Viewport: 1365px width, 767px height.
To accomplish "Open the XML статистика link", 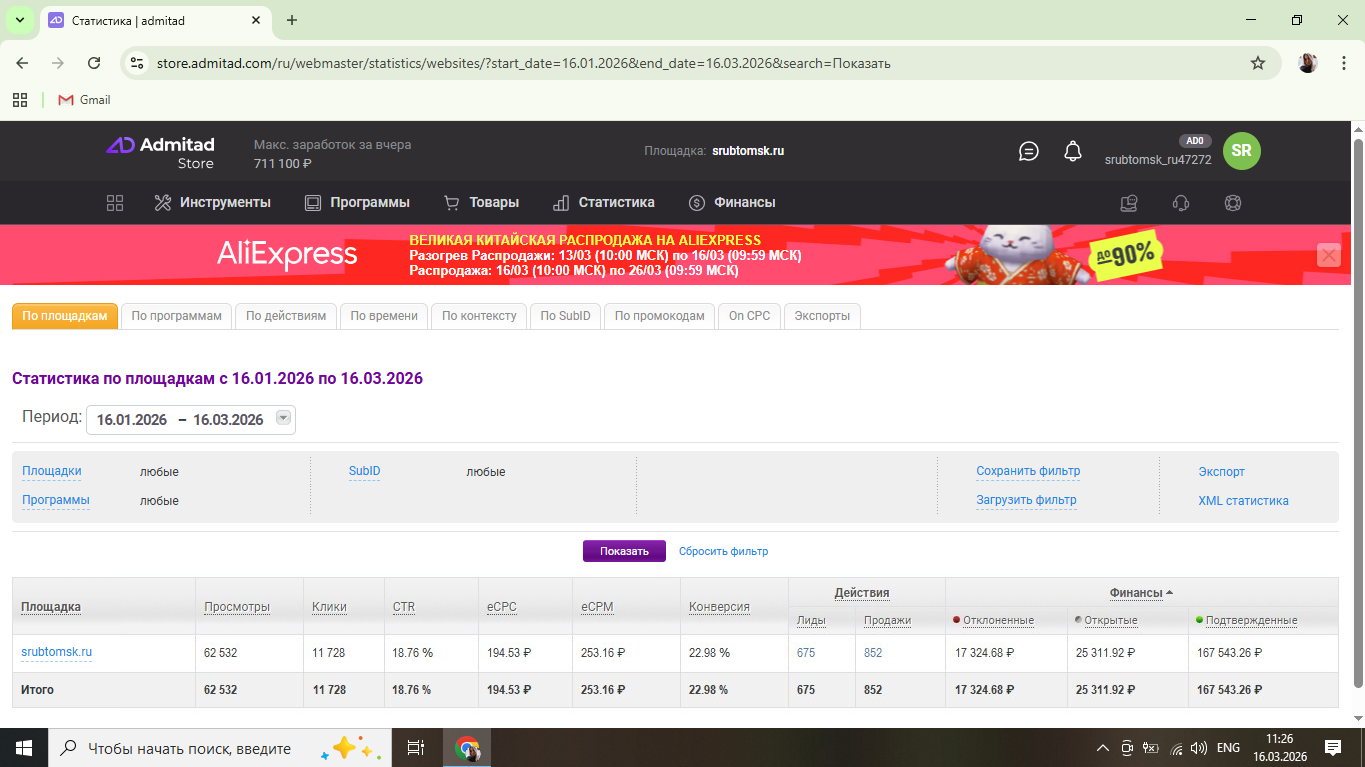I will pos(1243,501).
